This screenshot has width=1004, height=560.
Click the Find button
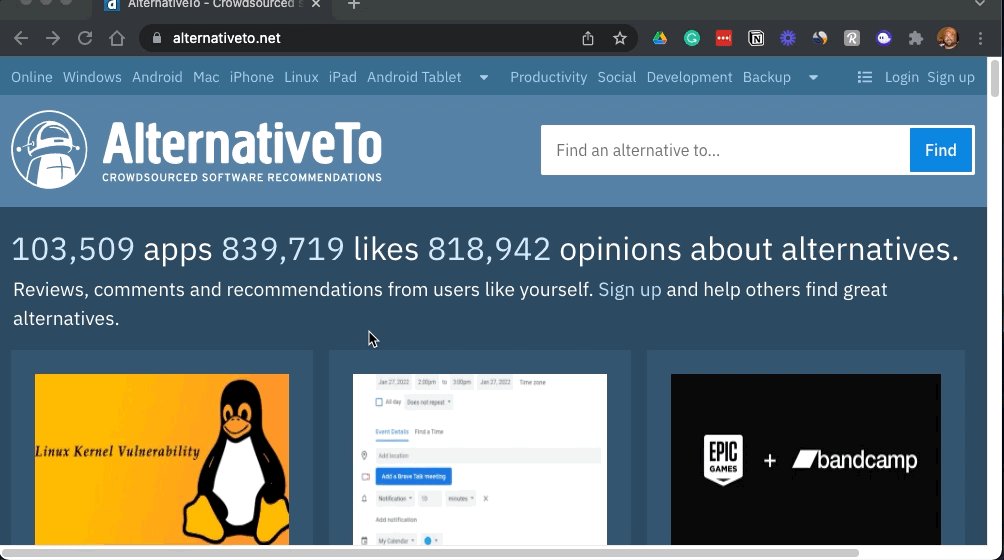pos(941,150)
